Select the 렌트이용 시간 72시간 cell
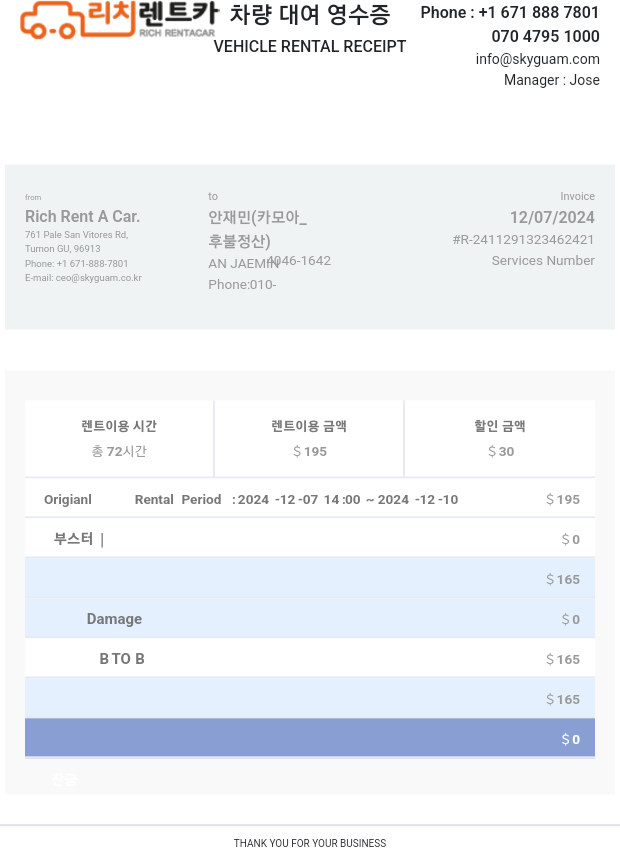This screenshot has height=851, width=620. click(x=119, y=439)
